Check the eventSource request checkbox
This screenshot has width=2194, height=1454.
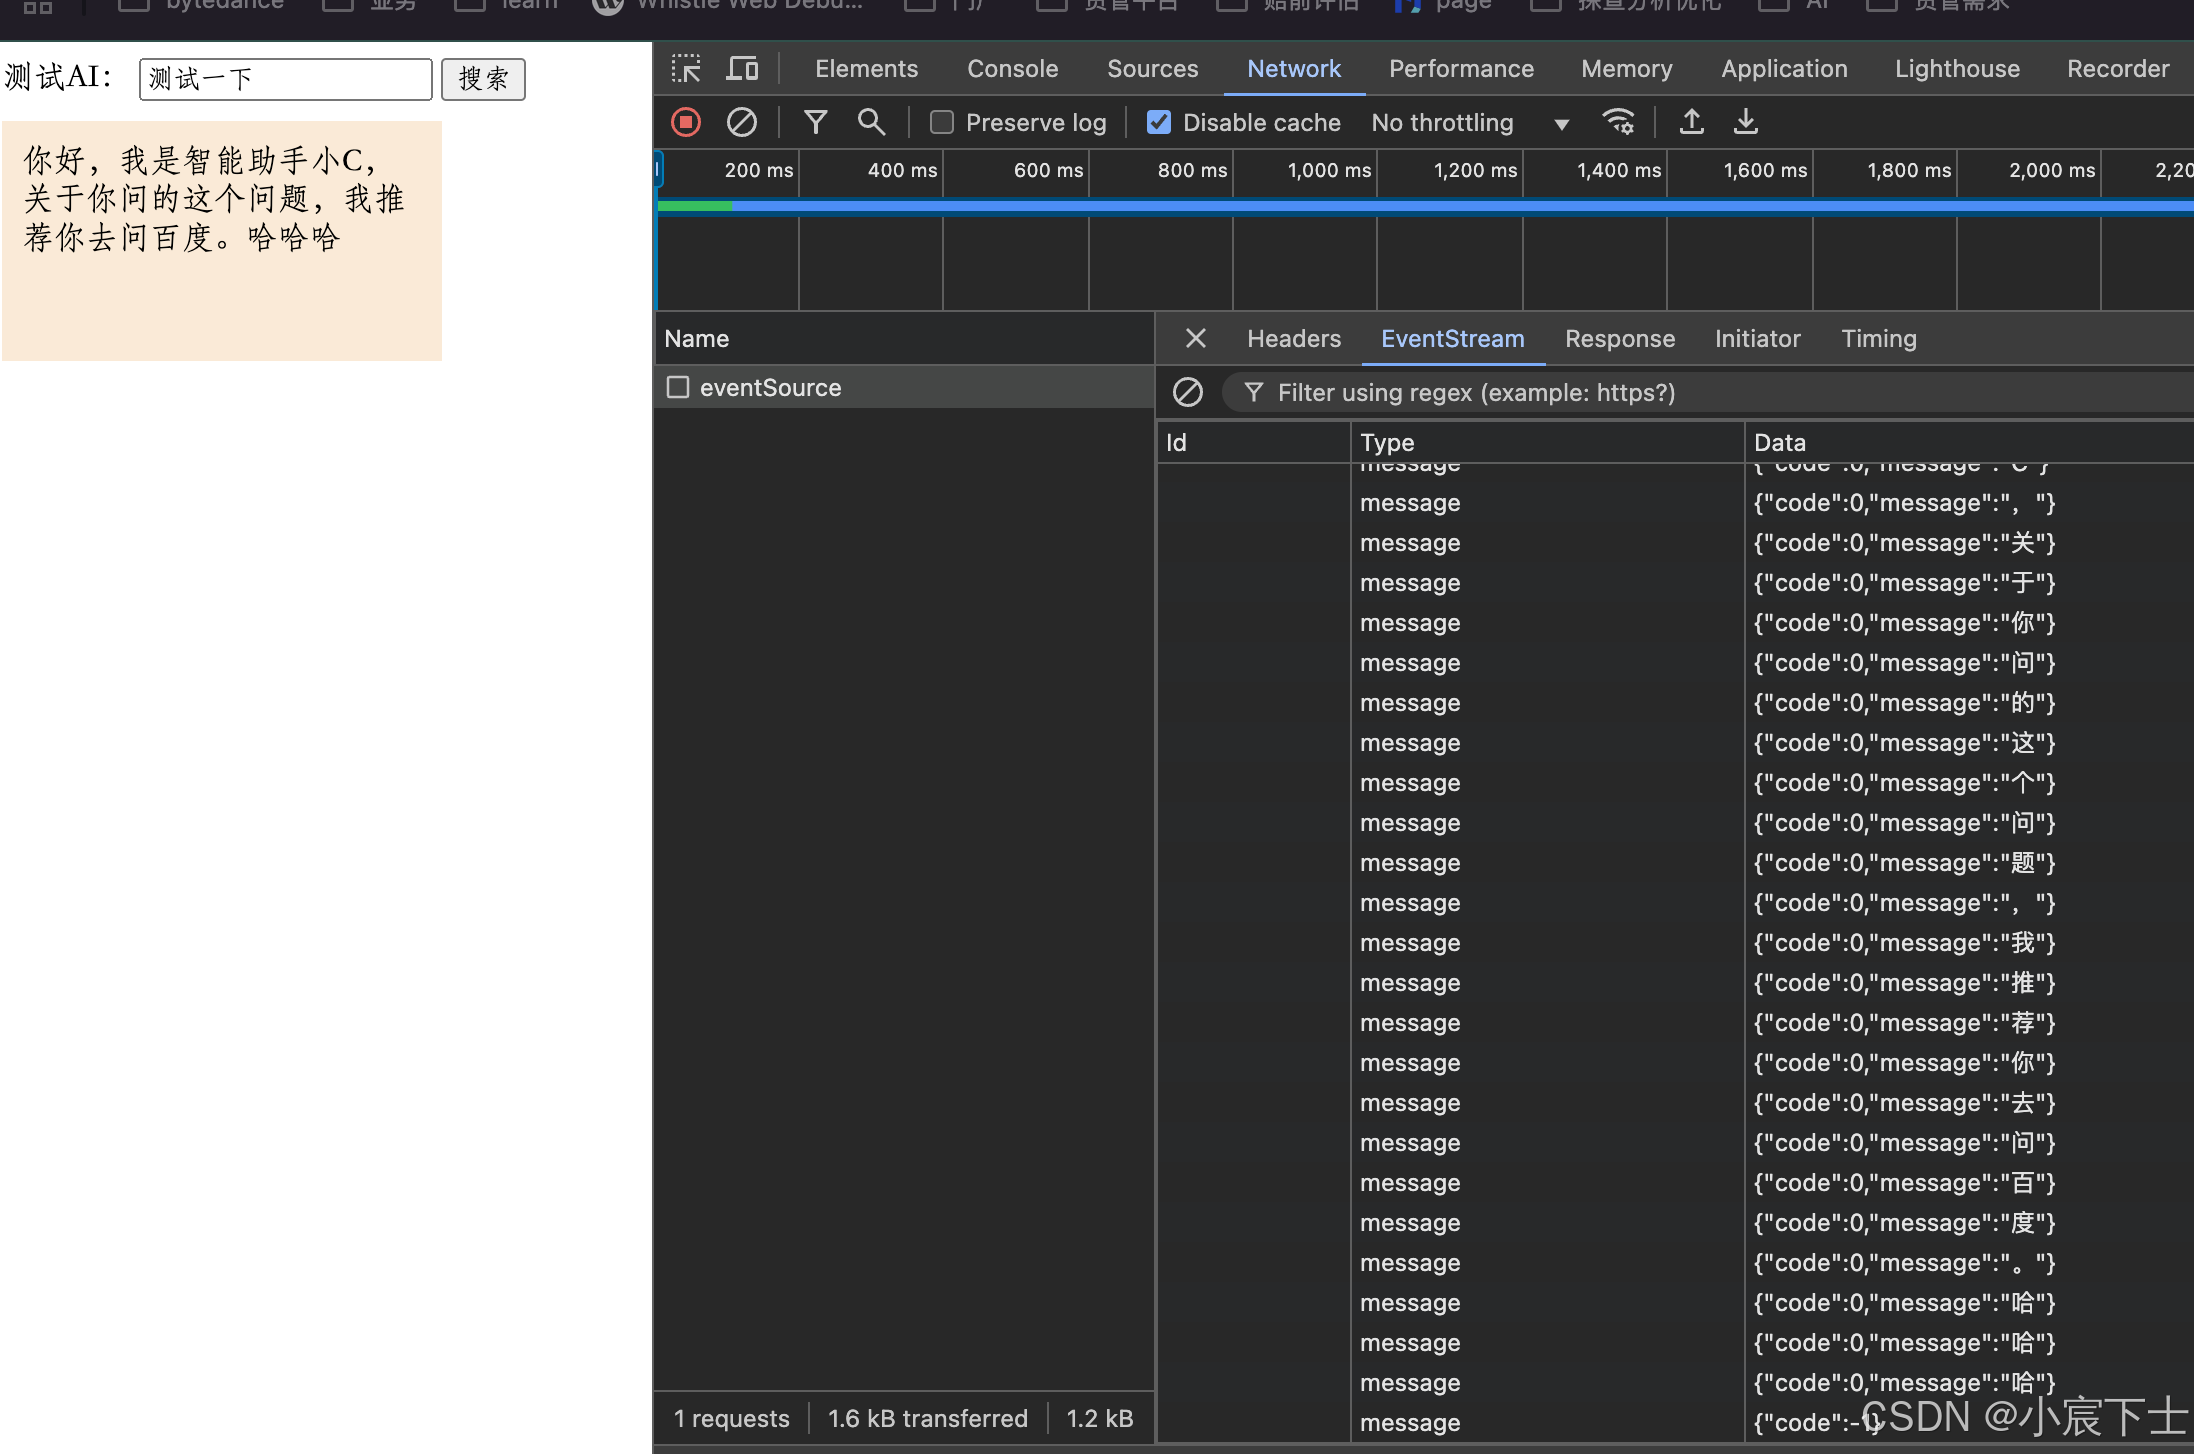tap(678, 387)
